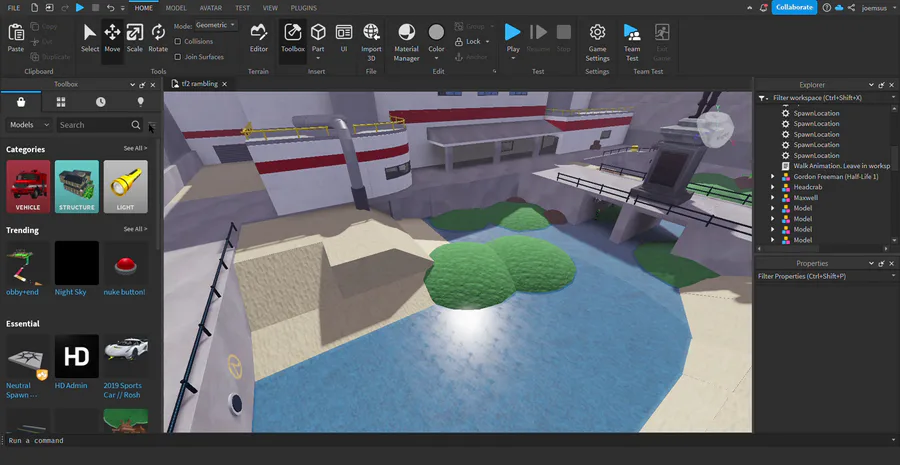Click the Collaborate button

[794, 7]
